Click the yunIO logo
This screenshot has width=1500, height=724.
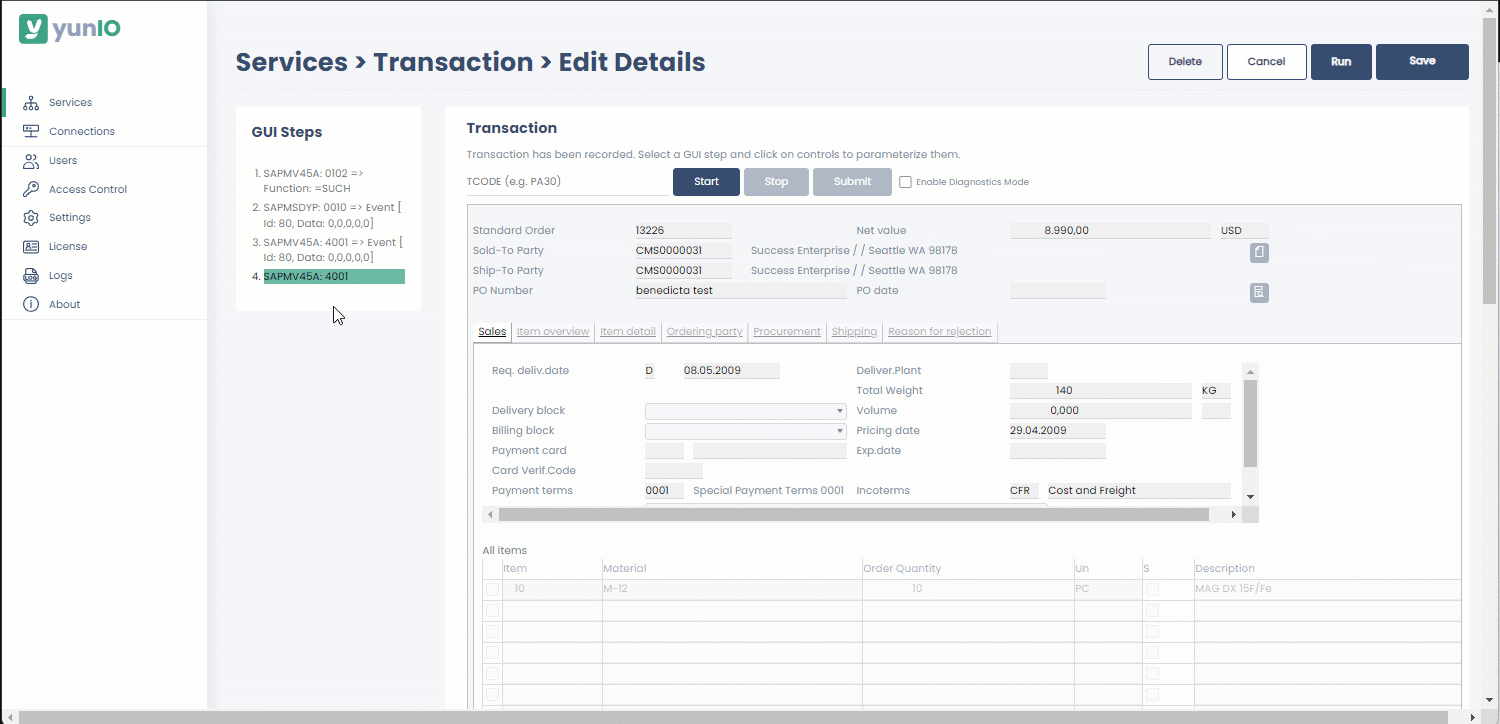point(70,28)
